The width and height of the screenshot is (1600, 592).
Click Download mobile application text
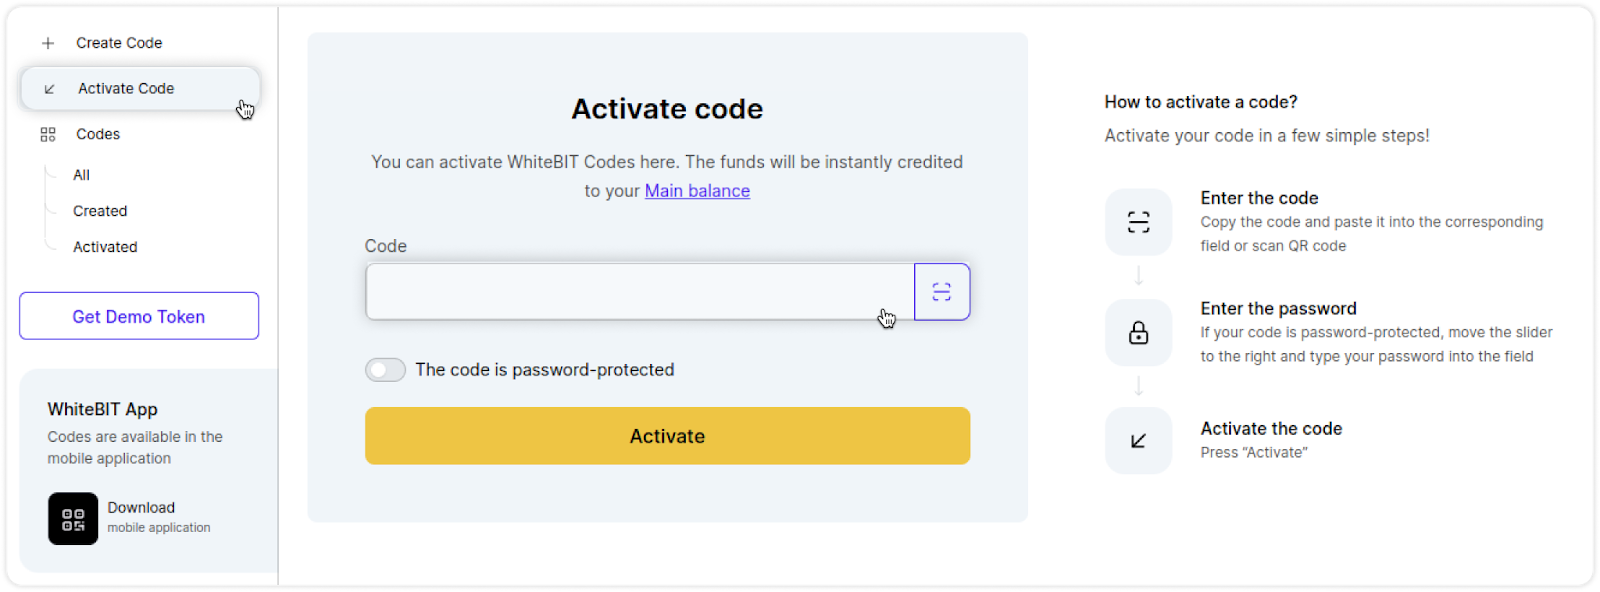[159, 517]
